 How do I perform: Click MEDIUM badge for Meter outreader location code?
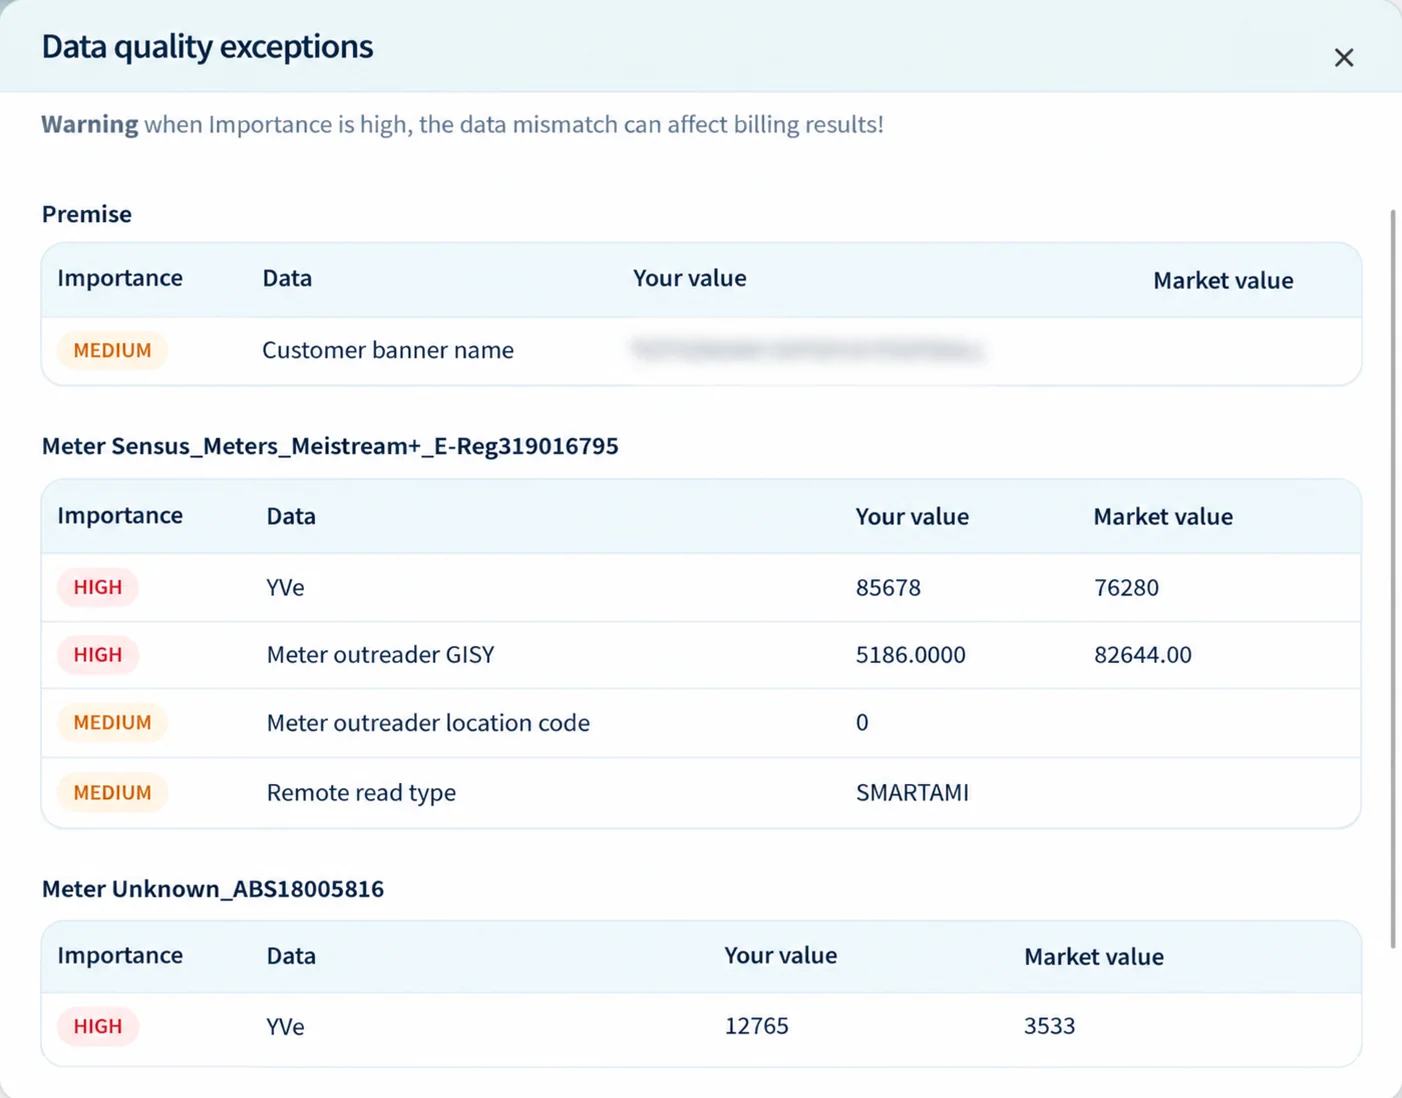[x=112, y=722]
